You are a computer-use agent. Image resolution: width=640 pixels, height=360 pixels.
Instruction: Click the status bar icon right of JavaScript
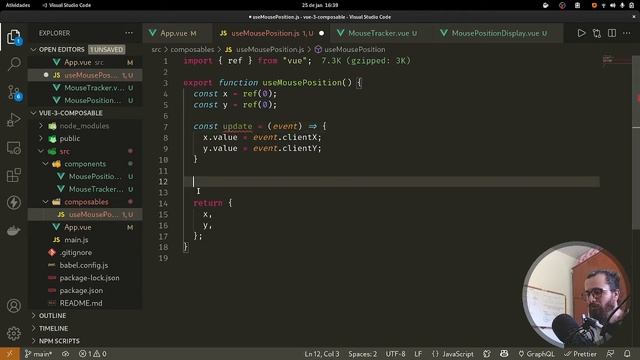coord(487,354)
